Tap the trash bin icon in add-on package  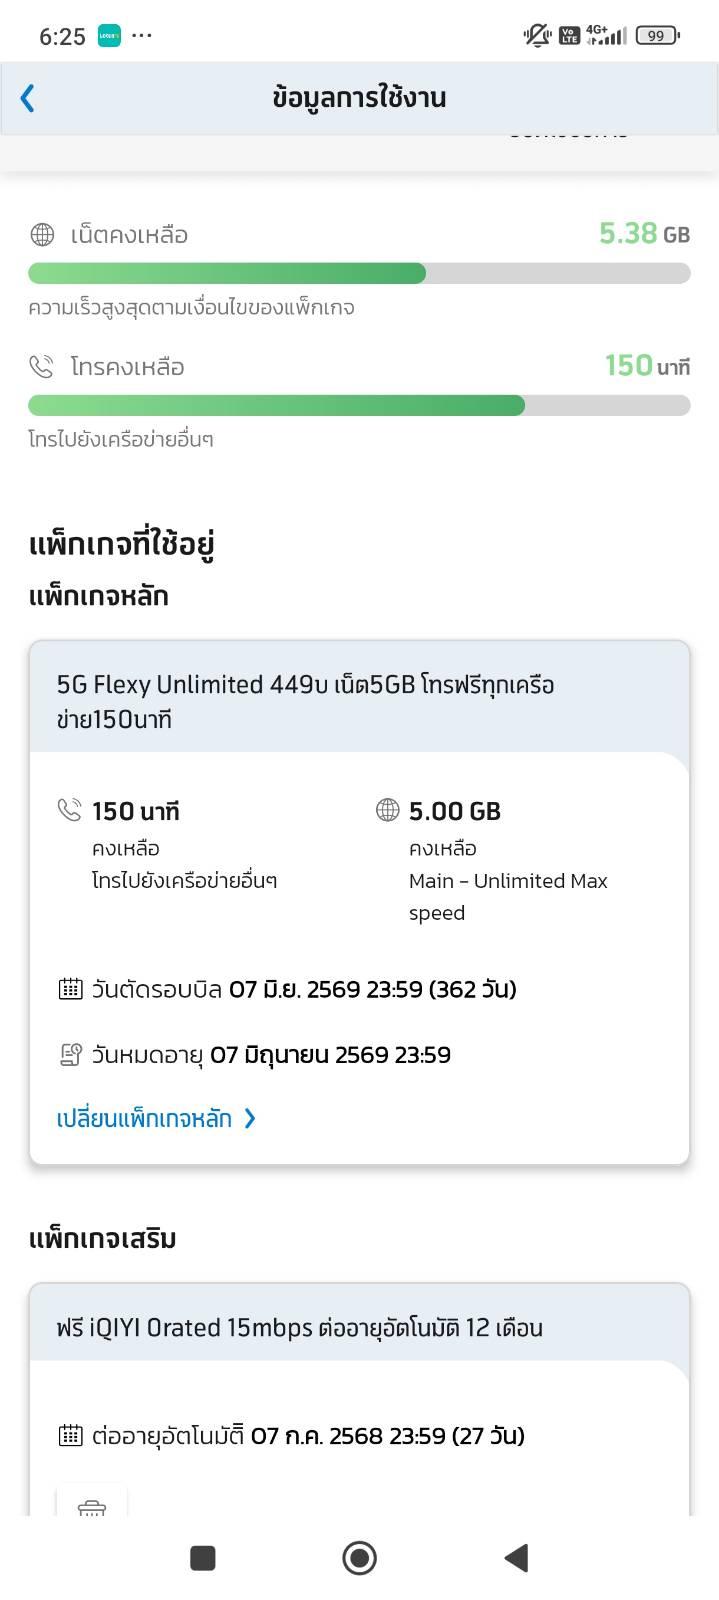(x=91, y=1507)
